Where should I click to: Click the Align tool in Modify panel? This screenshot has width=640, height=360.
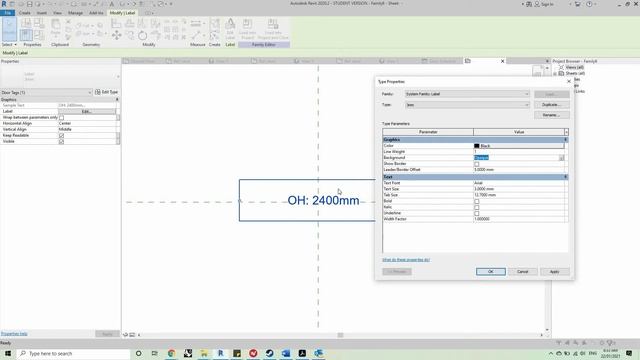[x=116, y=23]
